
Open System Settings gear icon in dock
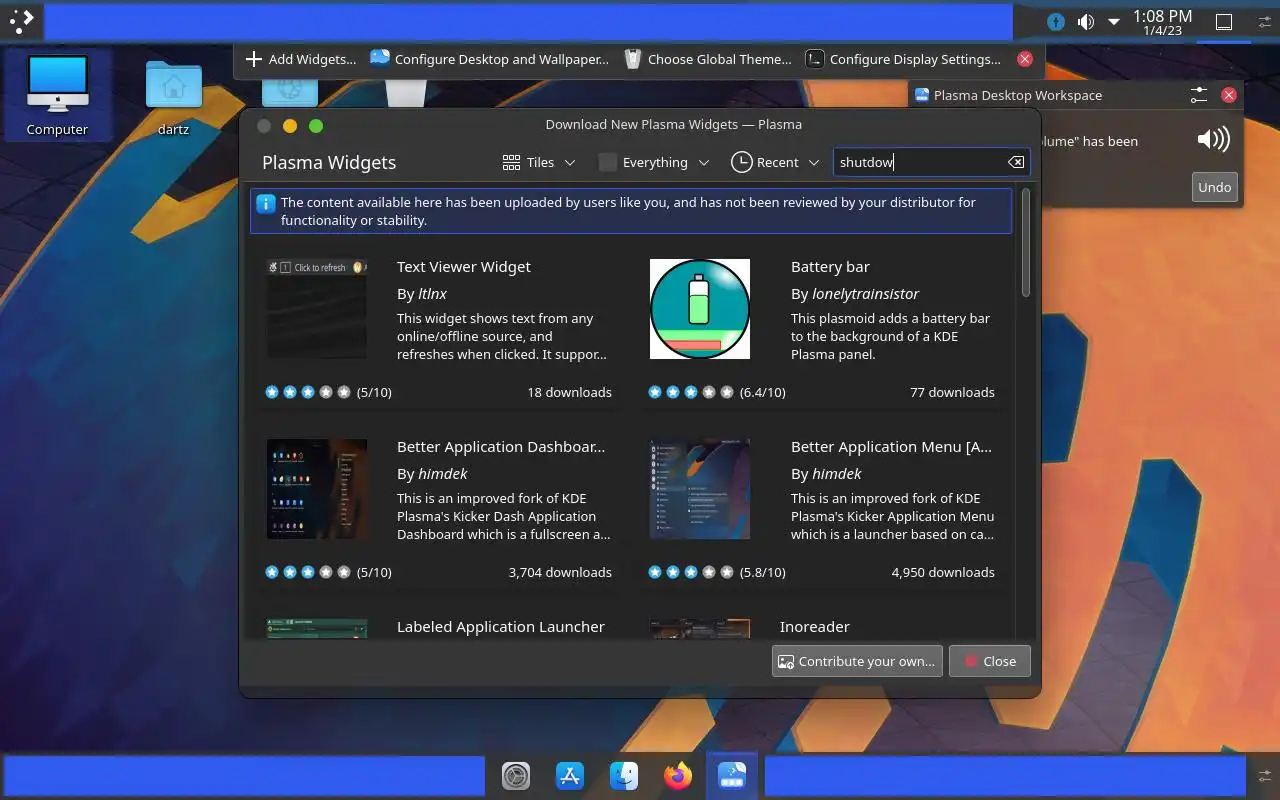tap(516, 776)
